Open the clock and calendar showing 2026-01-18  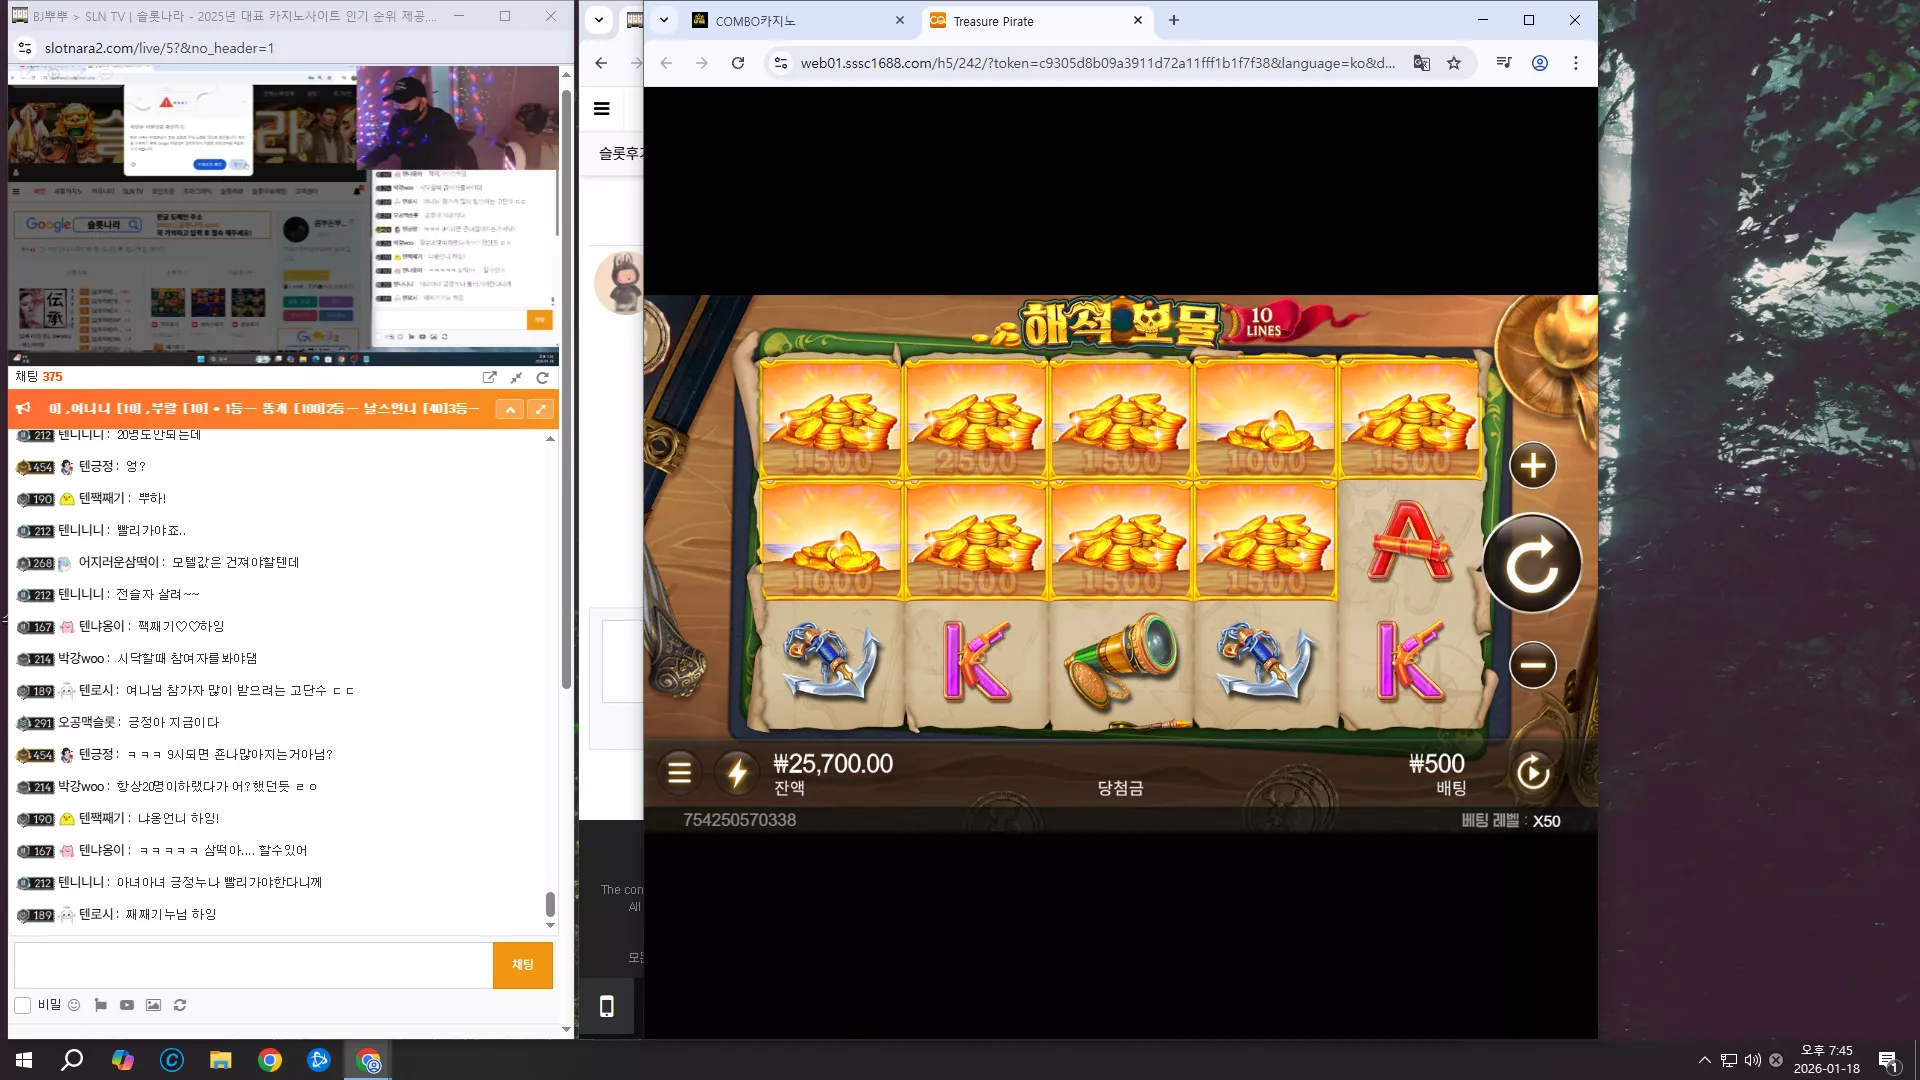[x=1827, y=1060]
